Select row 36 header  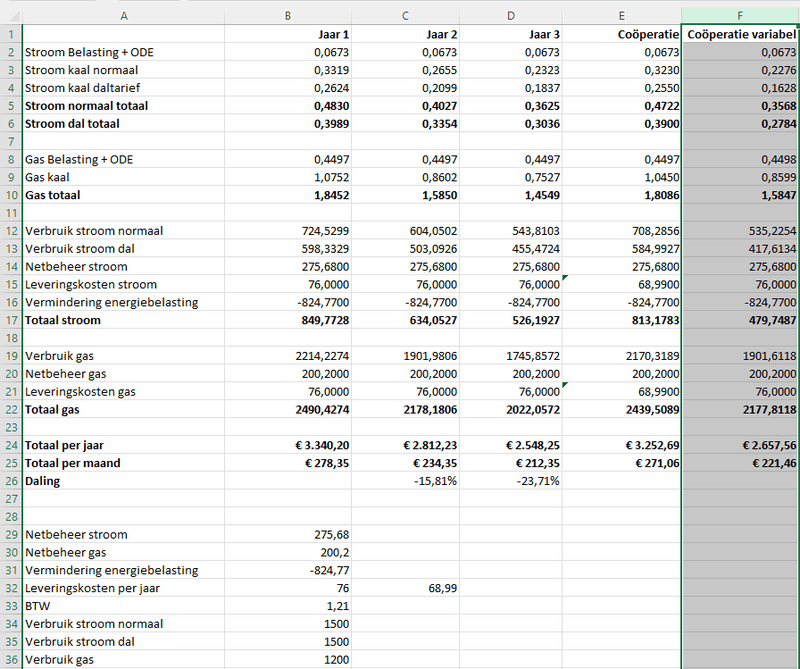pyautogui.click(x=11, y=659)
